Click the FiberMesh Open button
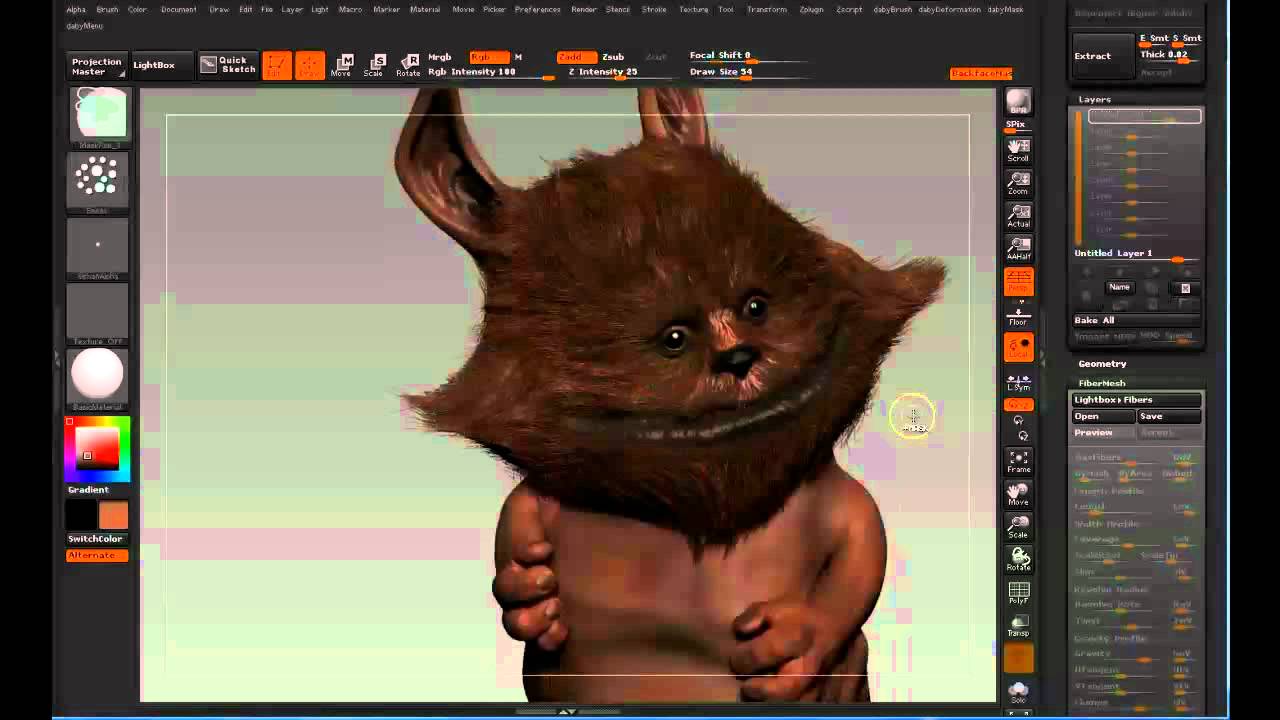 tap(1103, 416)
